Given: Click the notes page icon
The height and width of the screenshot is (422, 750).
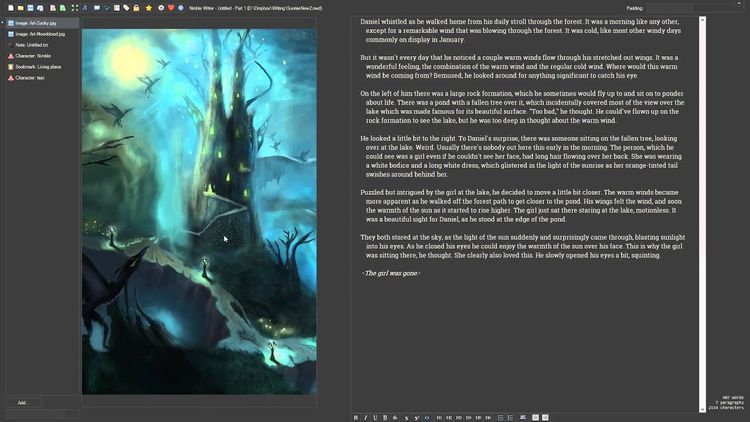Looking at the screenshot, I should (117, 8).
